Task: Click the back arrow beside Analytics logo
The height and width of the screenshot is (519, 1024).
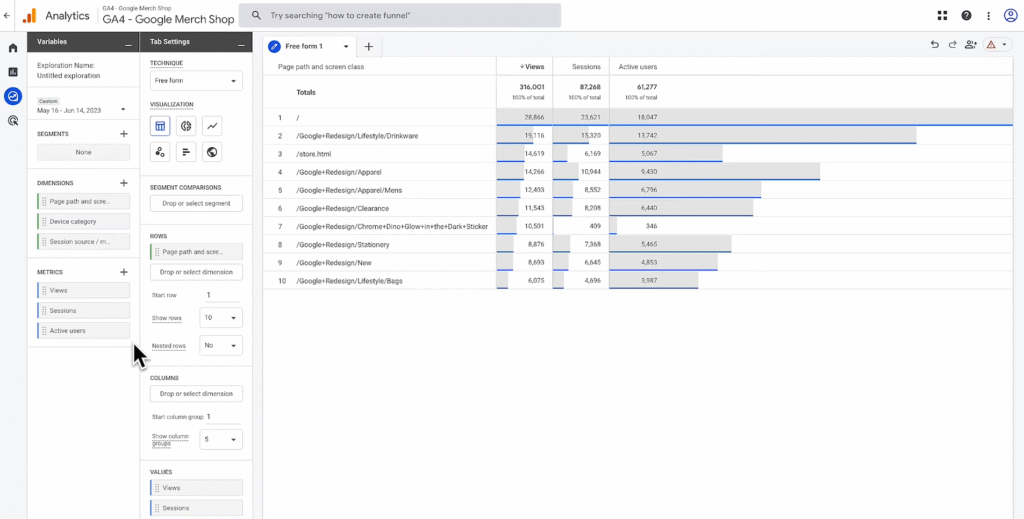Action: click(7, 15)
